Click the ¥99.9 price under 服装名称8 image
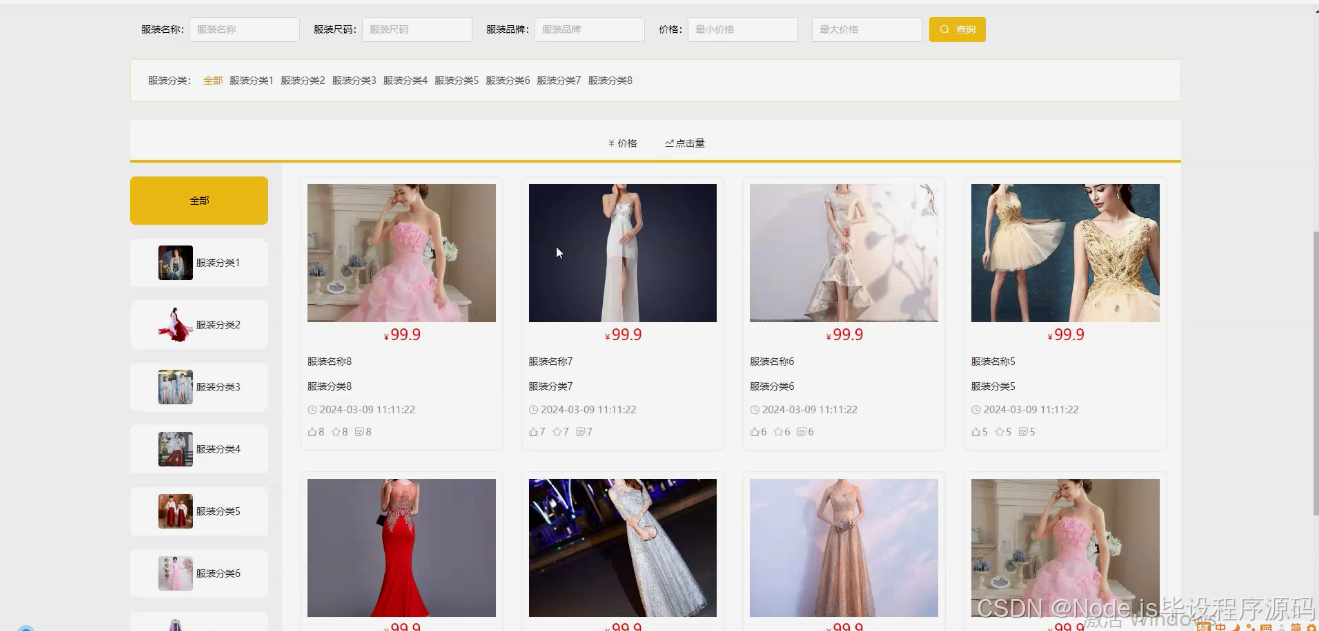1319x631 pixels. click(x=402, y=335)
